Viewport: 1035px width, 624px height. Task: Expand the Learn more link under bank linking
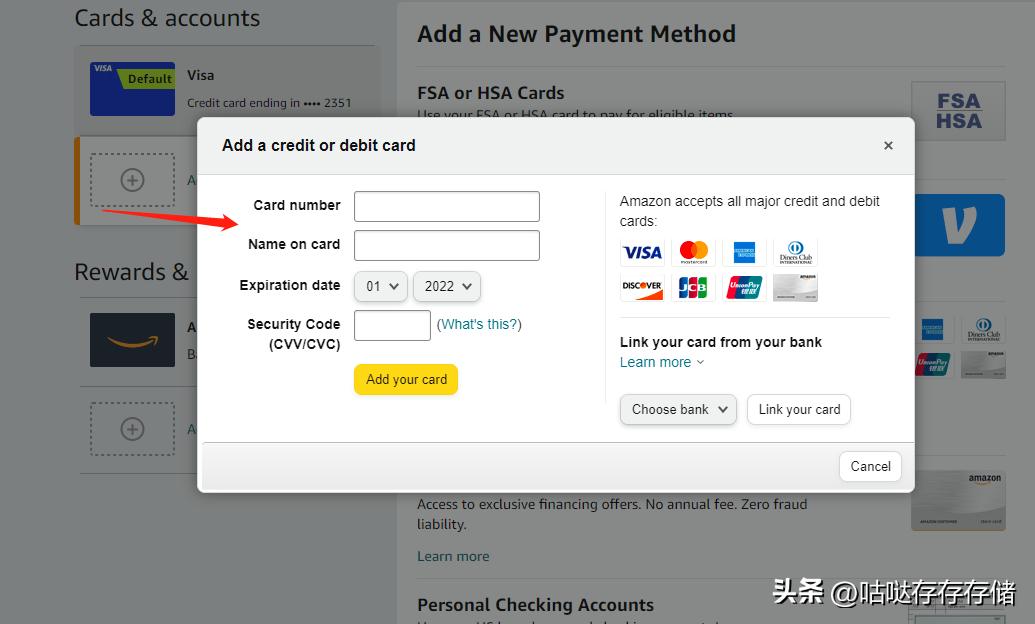[x=661, y=362]
